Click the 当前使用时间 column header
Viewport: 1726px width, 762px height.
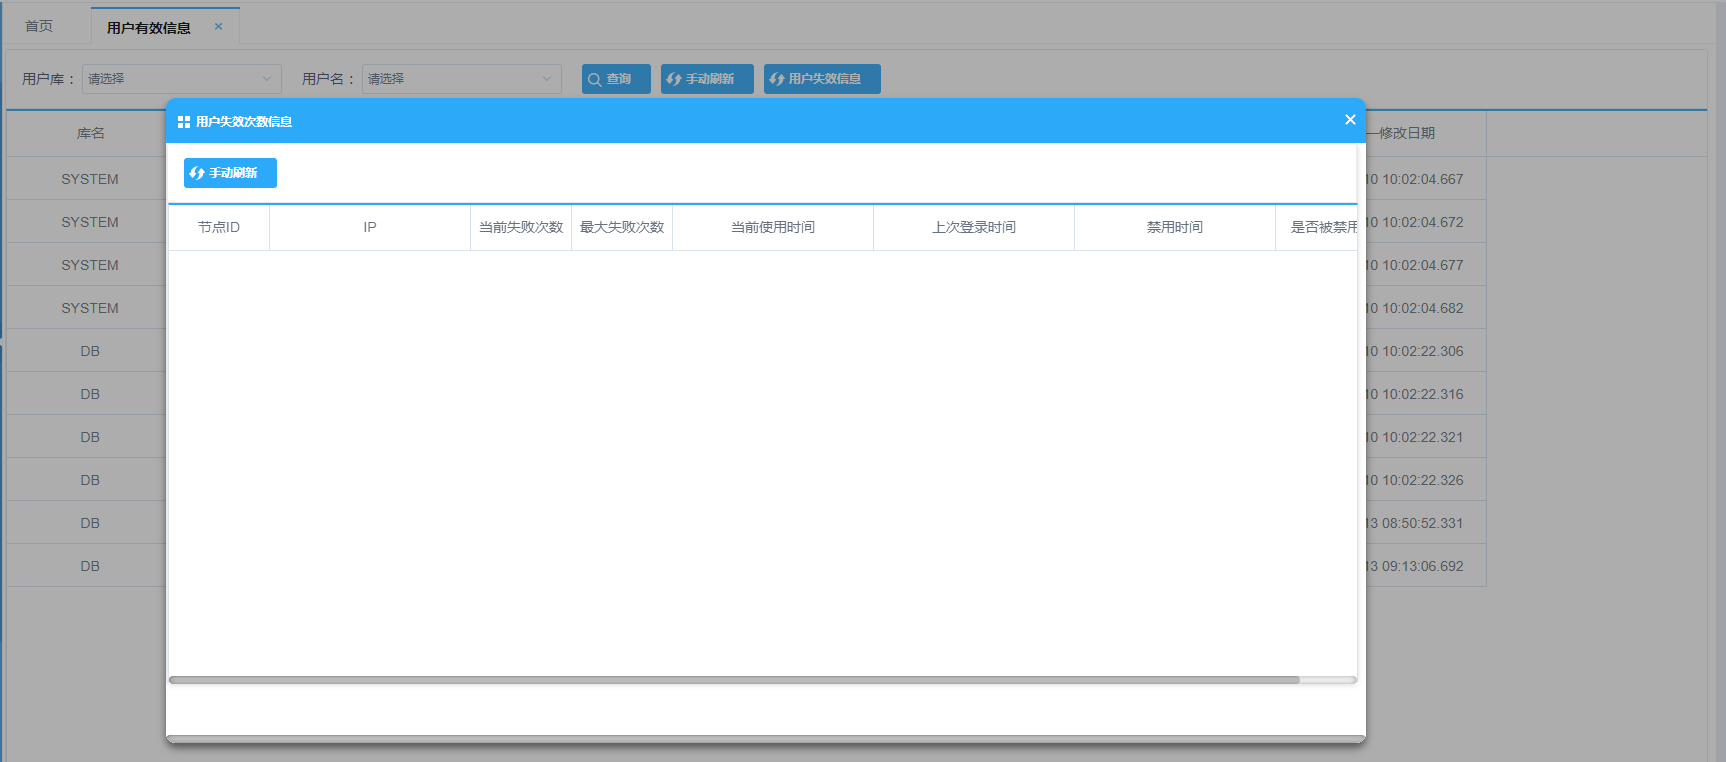773,228
